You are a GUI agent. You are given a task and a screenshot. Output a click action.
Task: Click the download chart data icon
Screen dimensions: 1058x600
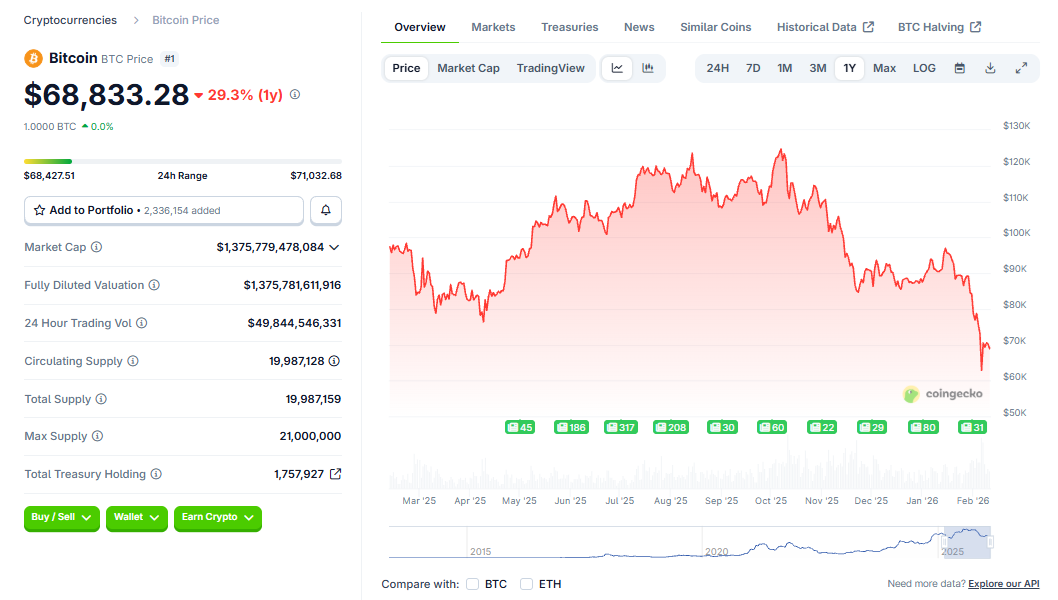(x=990, y=68)
